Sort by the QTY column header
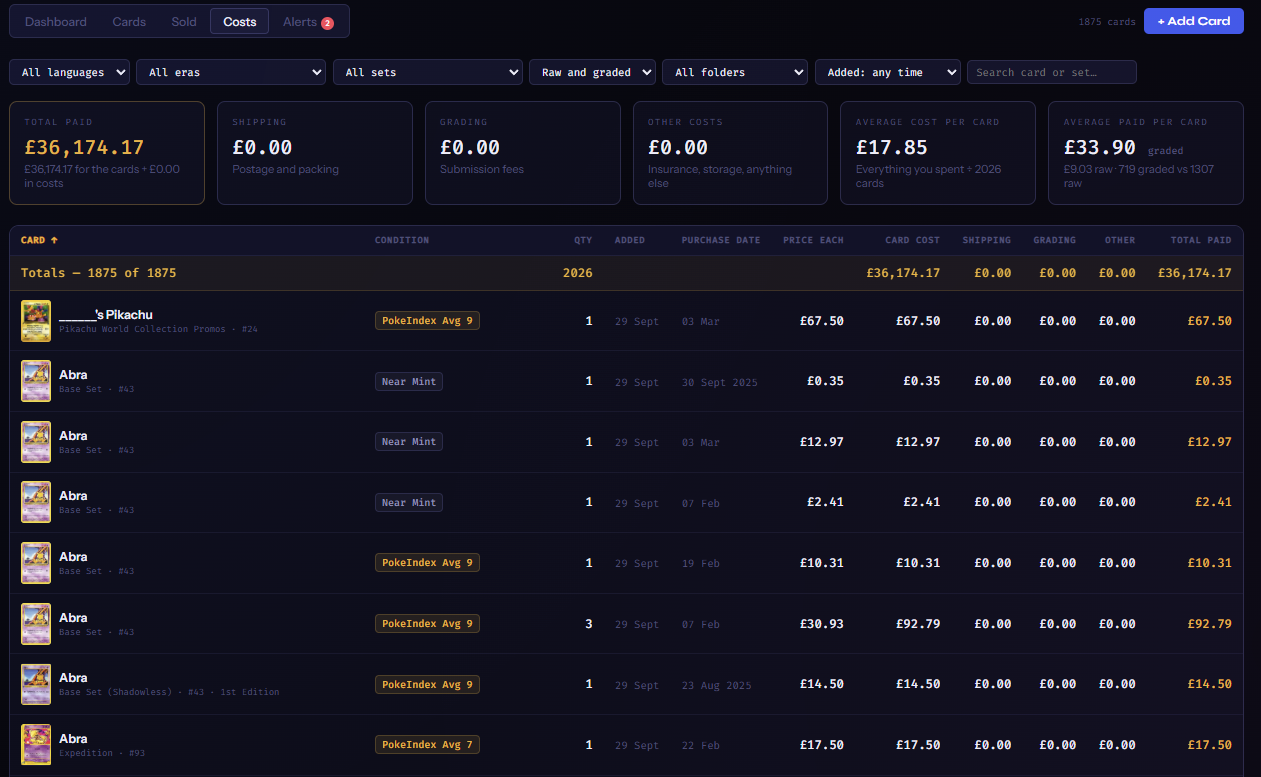 coord(583,240)
